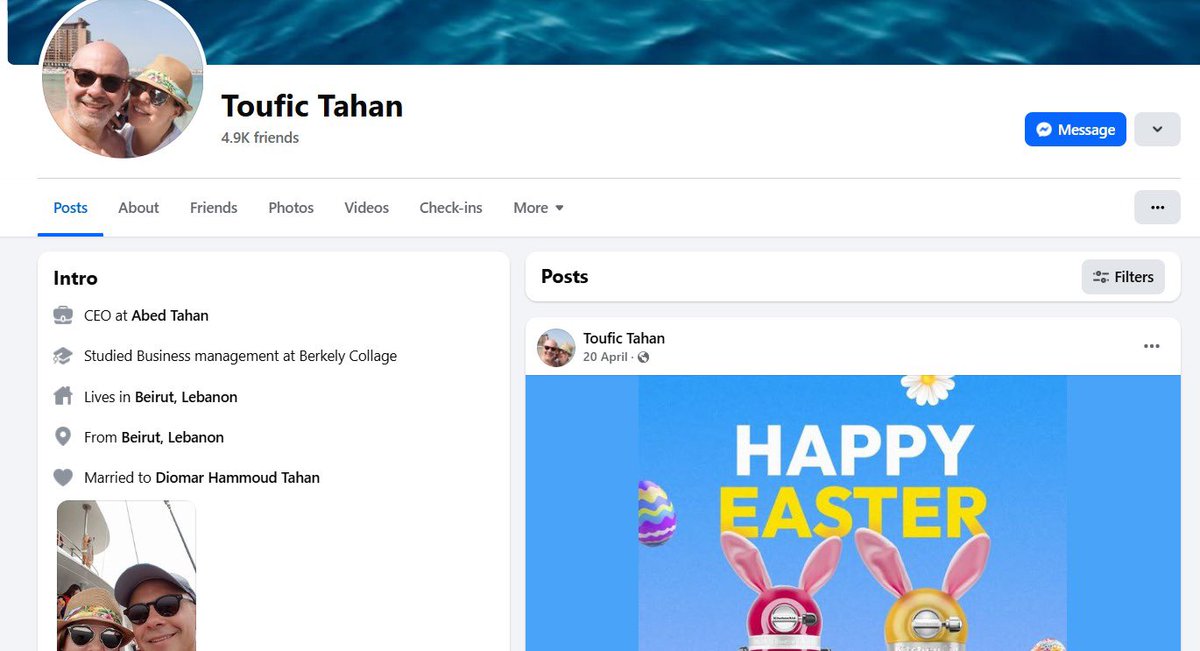Open Beirut, Lebanon in the Lives in row
This screenshot has width=1200, height=651.
pos(186,397)
